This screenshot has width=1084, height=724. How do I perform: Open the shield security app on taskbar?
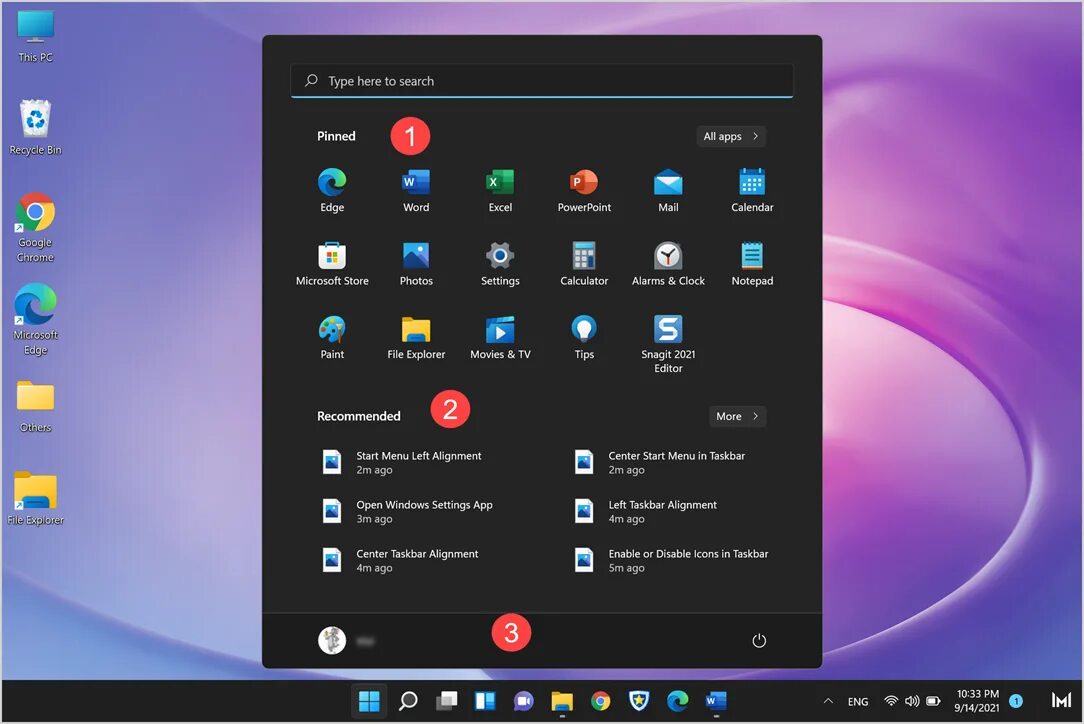coord(639,701)
